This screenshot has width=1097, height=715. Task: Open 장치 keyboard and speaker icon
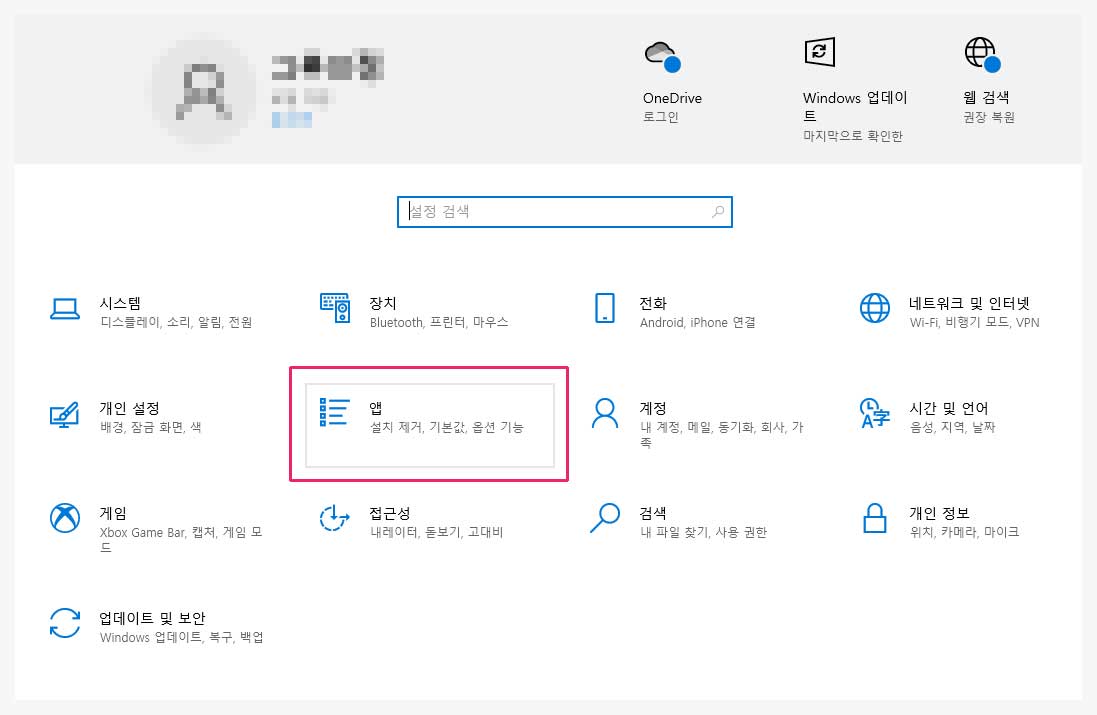334,308
